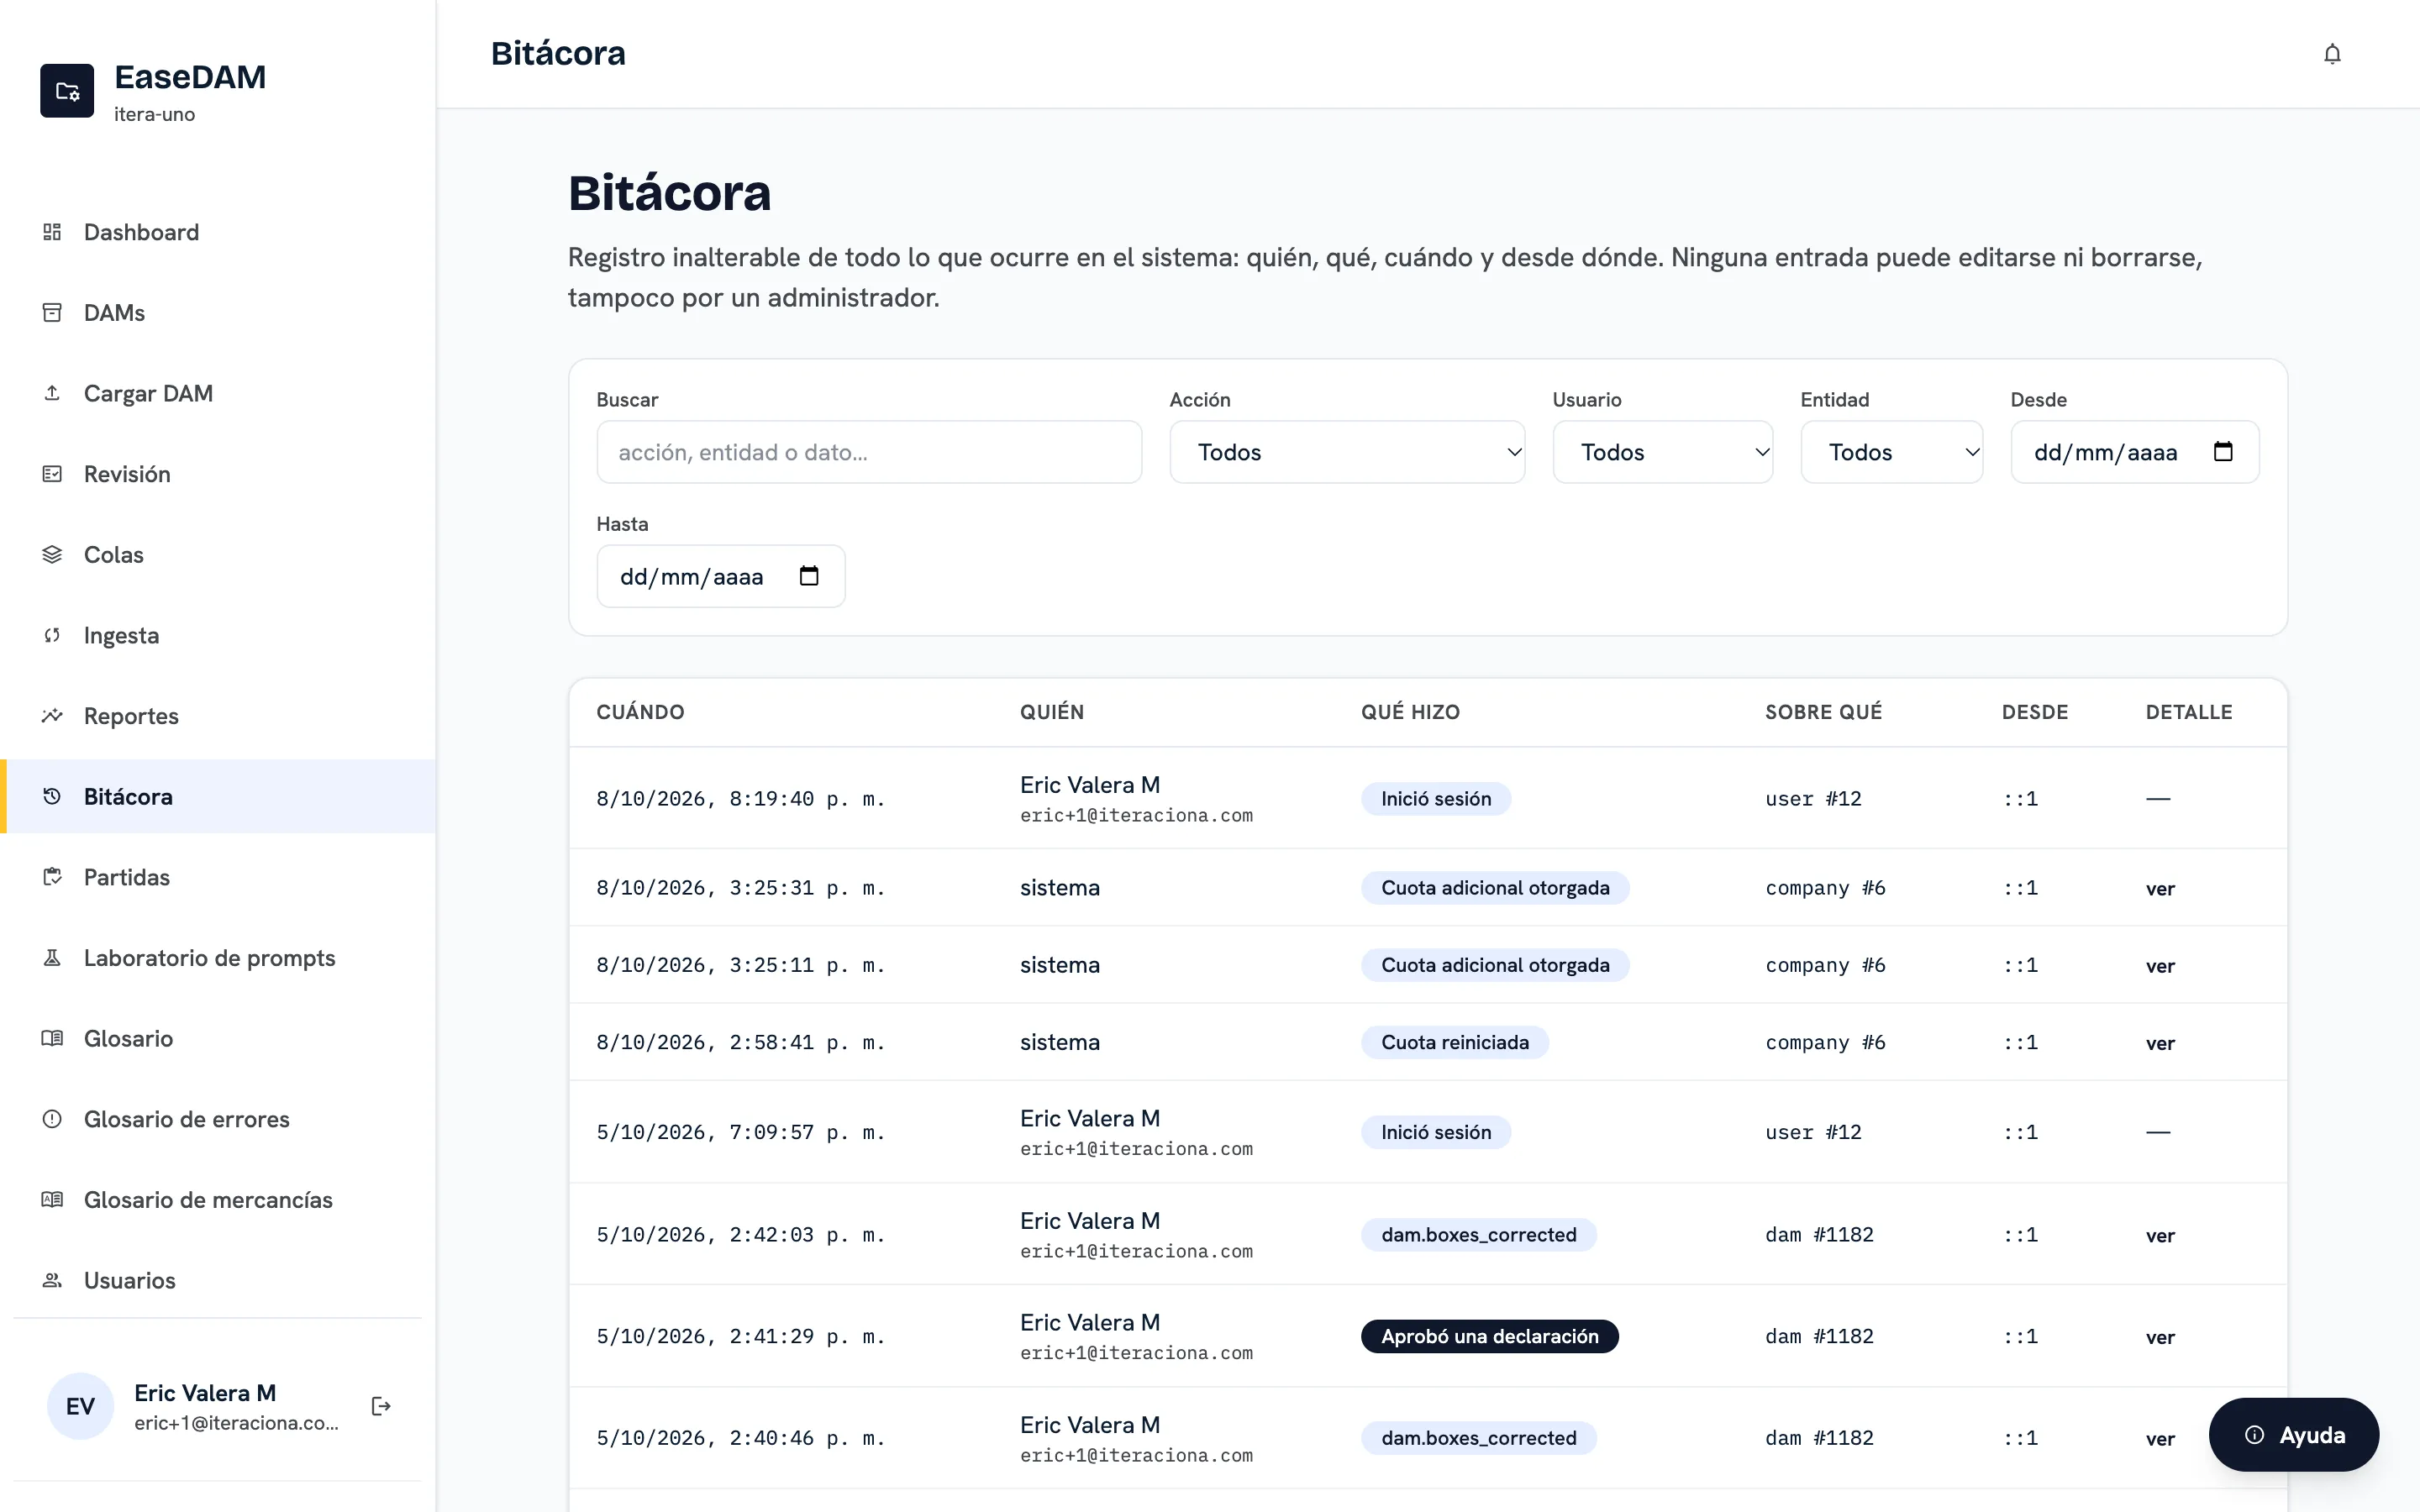Click dam.boxes_corrected badge at 2:40:46 p. m.

(x=1478, y=1438)
